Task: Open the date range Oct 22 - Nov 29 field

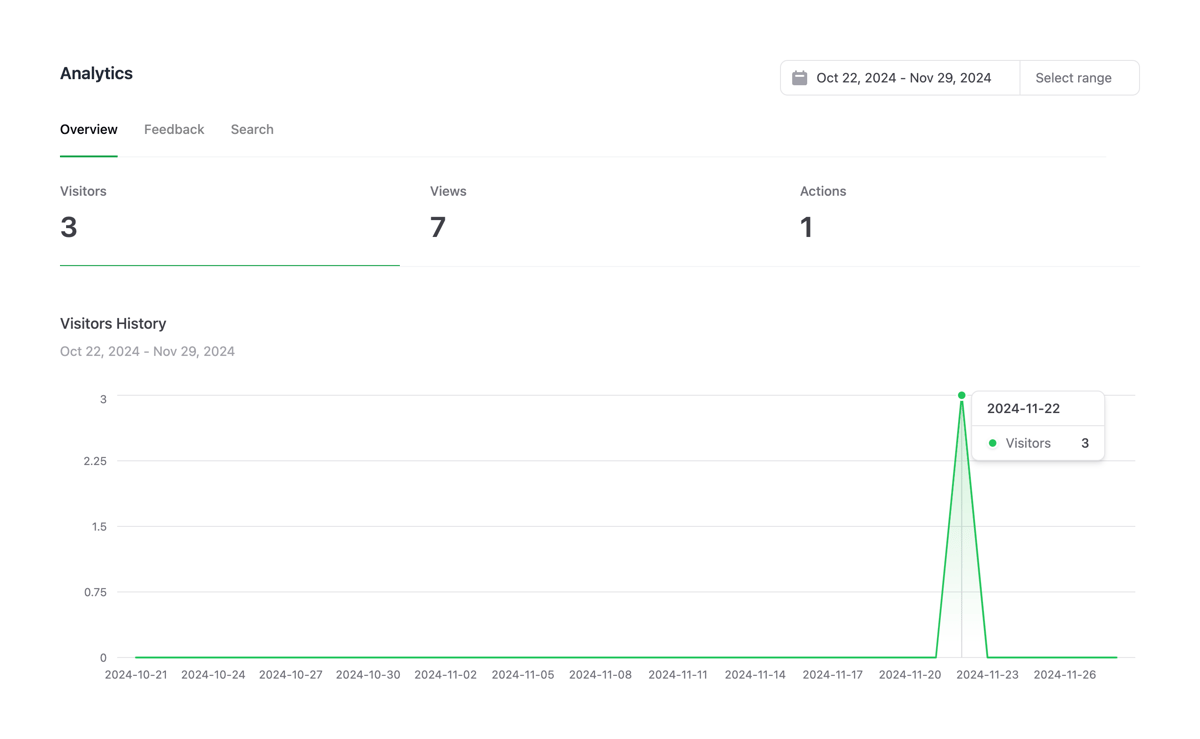Action: pos(898,77)
